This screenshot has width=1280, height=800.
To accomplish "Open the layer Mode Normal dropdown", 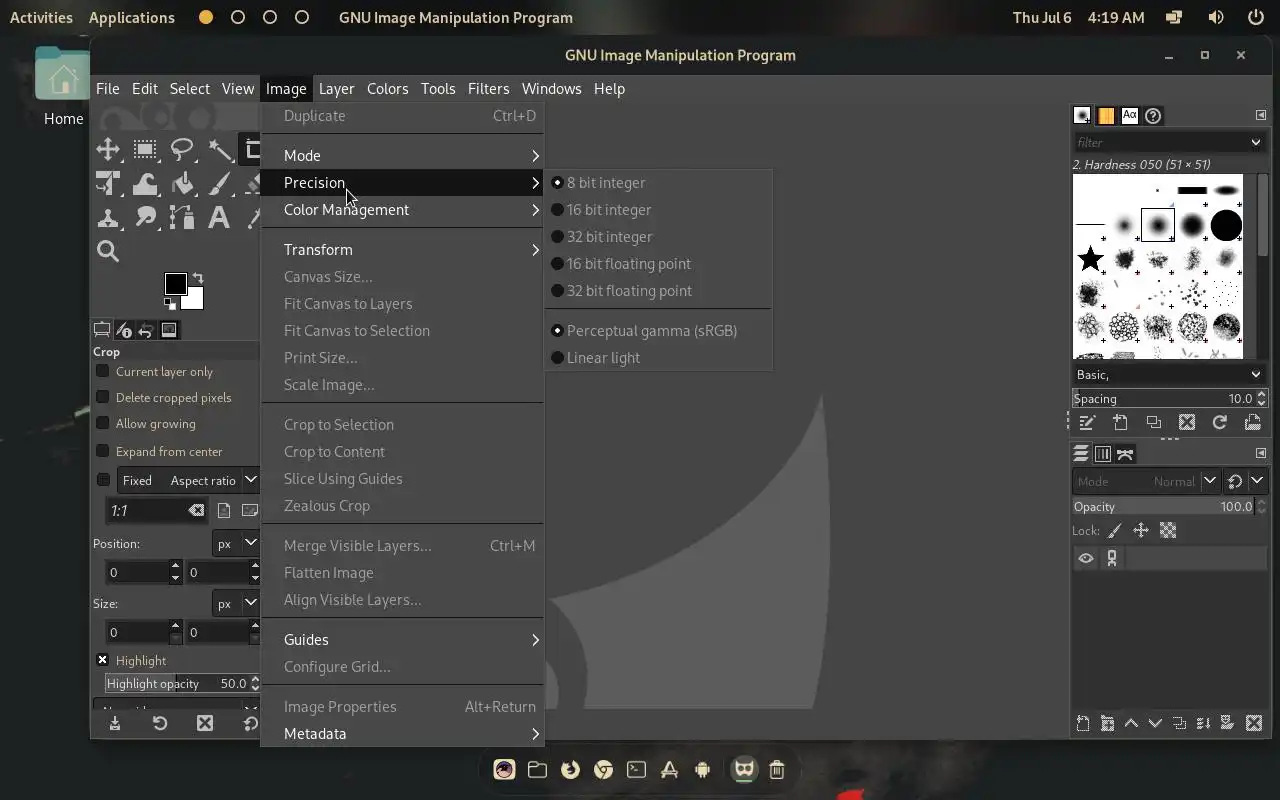I will point(1146,481).
